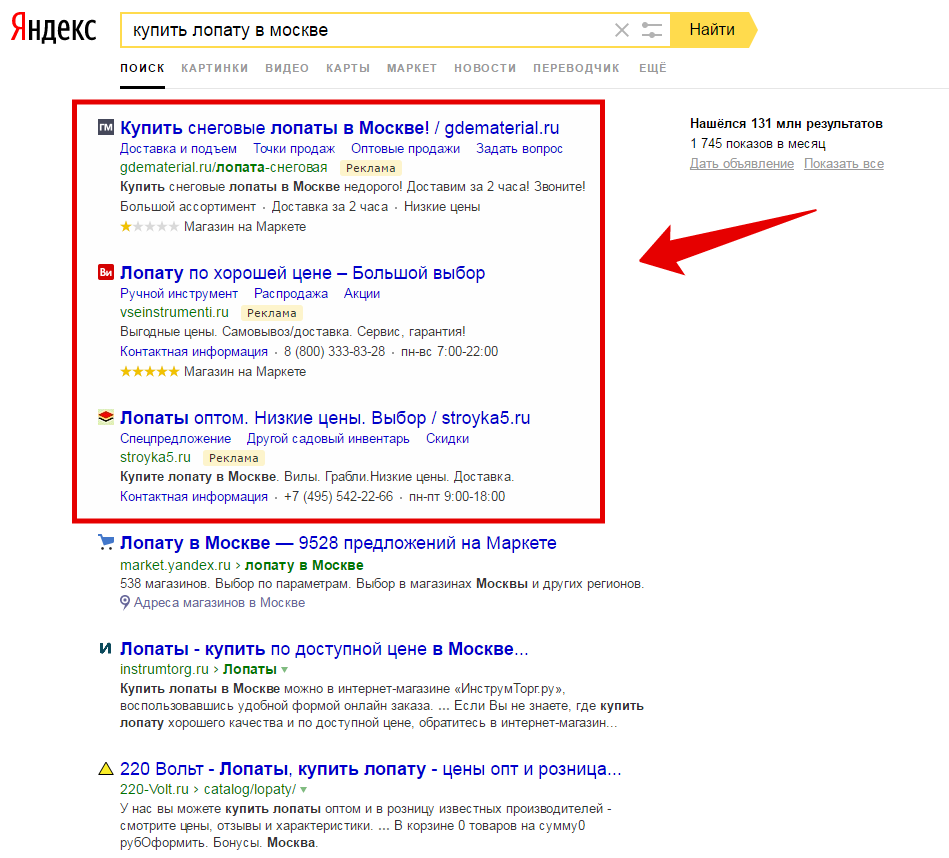This screenshot has width=949, height=858.
Task: Click the instrumtorg.ru favicon icon
Action: pyautogui.click(x=106, y=648)
